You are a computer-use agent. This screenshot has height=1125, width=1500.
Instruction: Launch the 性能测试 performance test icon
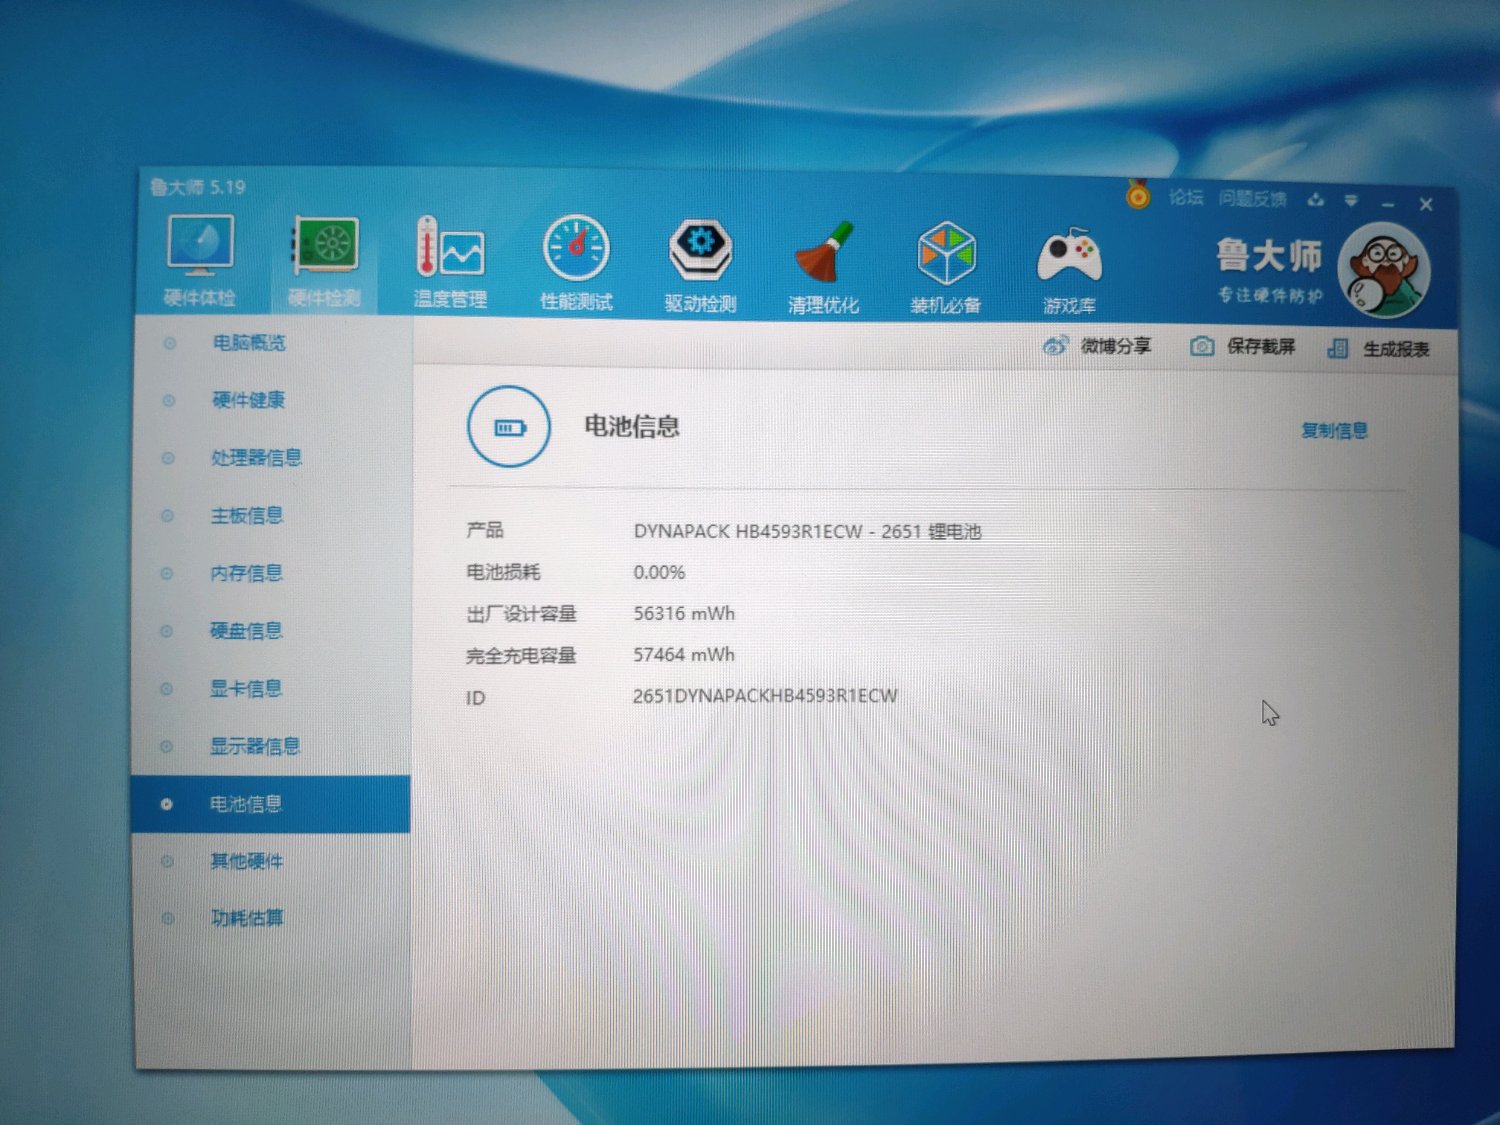[x=576, y=262]
